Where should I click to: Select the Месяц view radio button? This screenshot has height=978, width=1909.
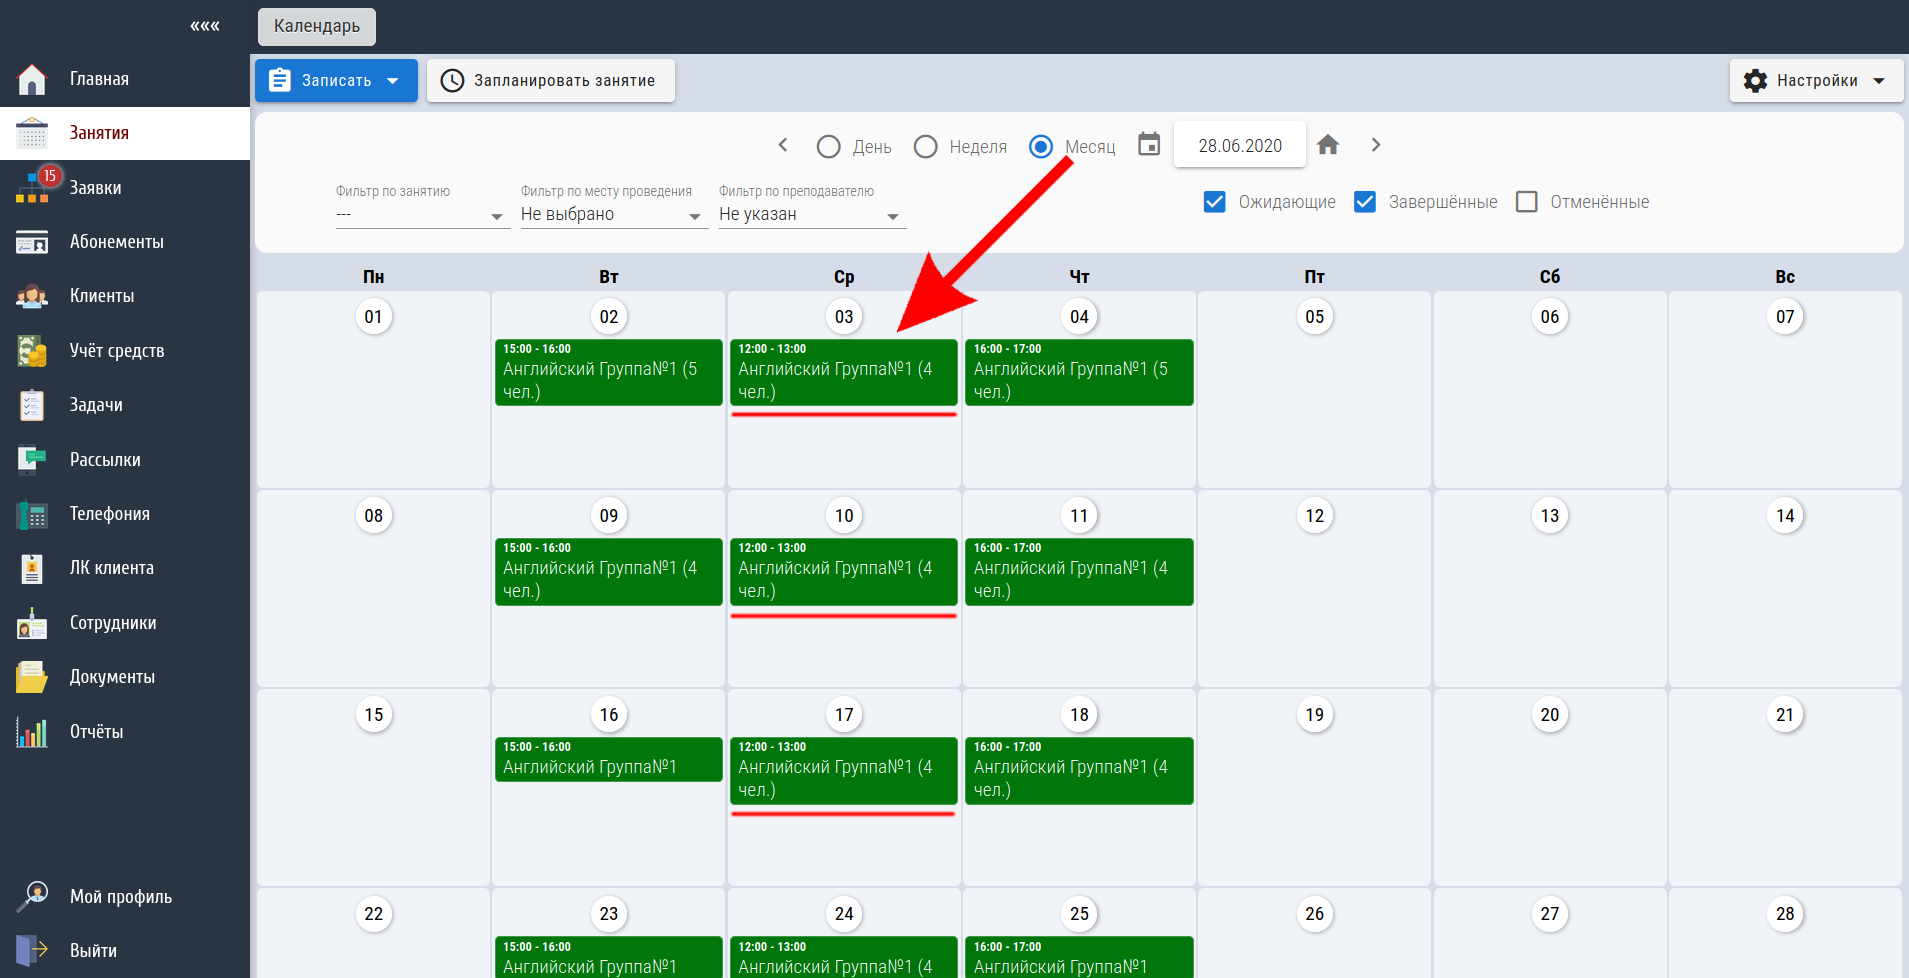[x=1041, y=147]
